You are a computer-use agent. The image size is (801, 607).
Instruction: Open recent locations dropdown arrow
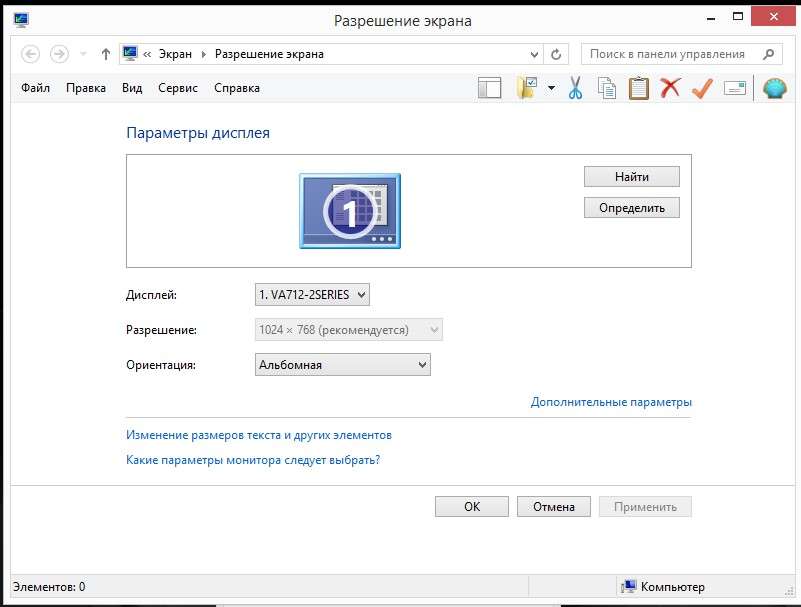[83, 54]
